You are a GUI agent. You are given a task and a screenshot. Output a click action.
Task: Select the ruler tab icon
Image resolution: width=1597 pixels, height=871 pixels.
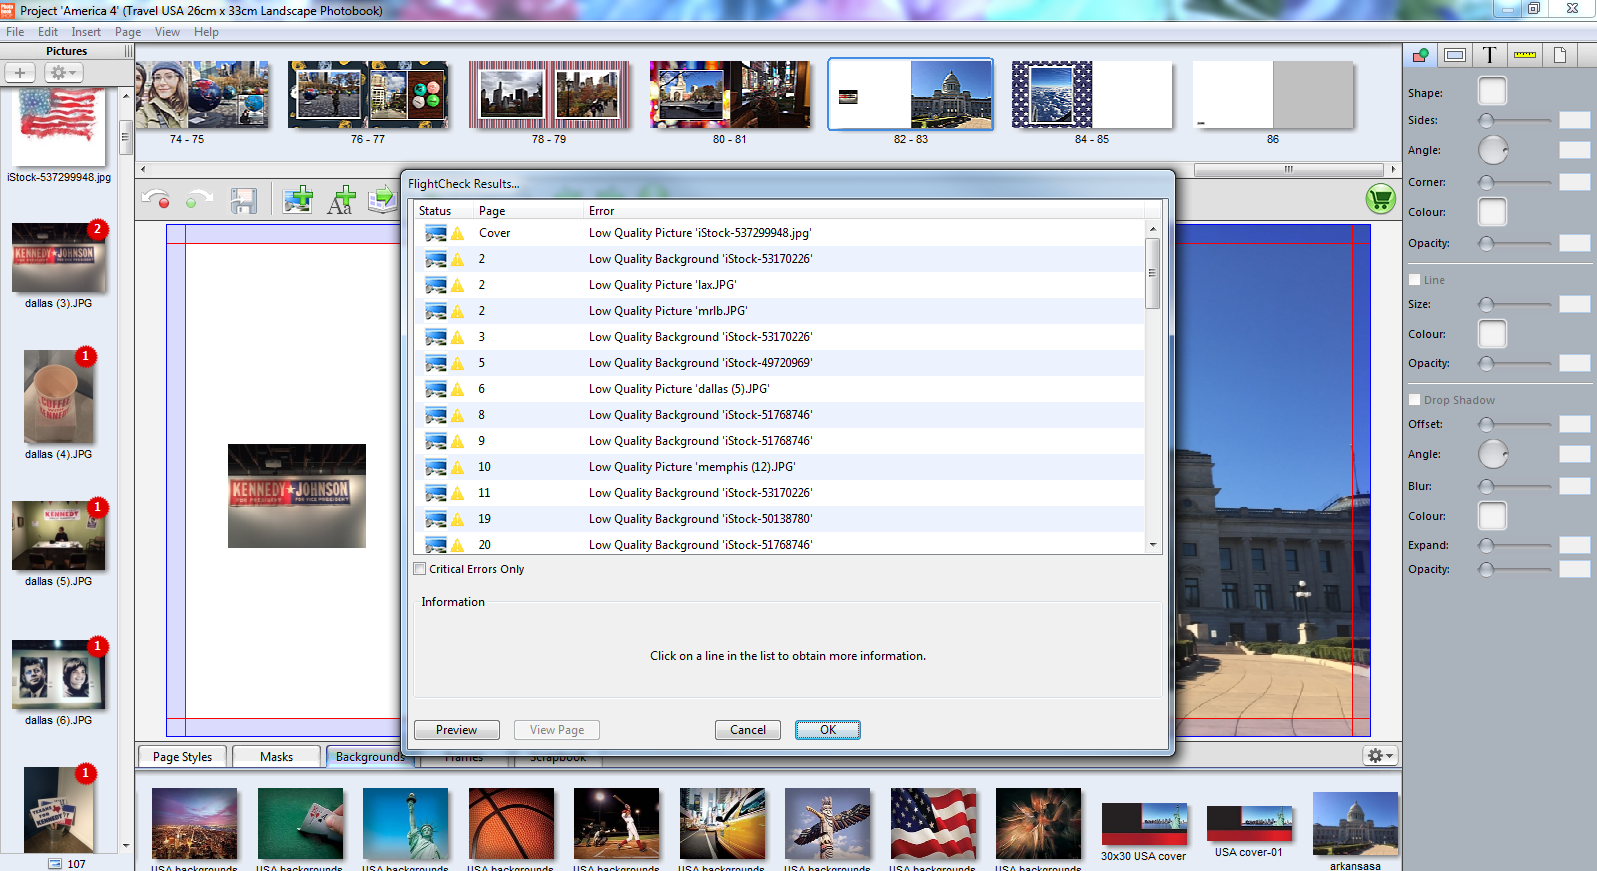click(1524, 55)
